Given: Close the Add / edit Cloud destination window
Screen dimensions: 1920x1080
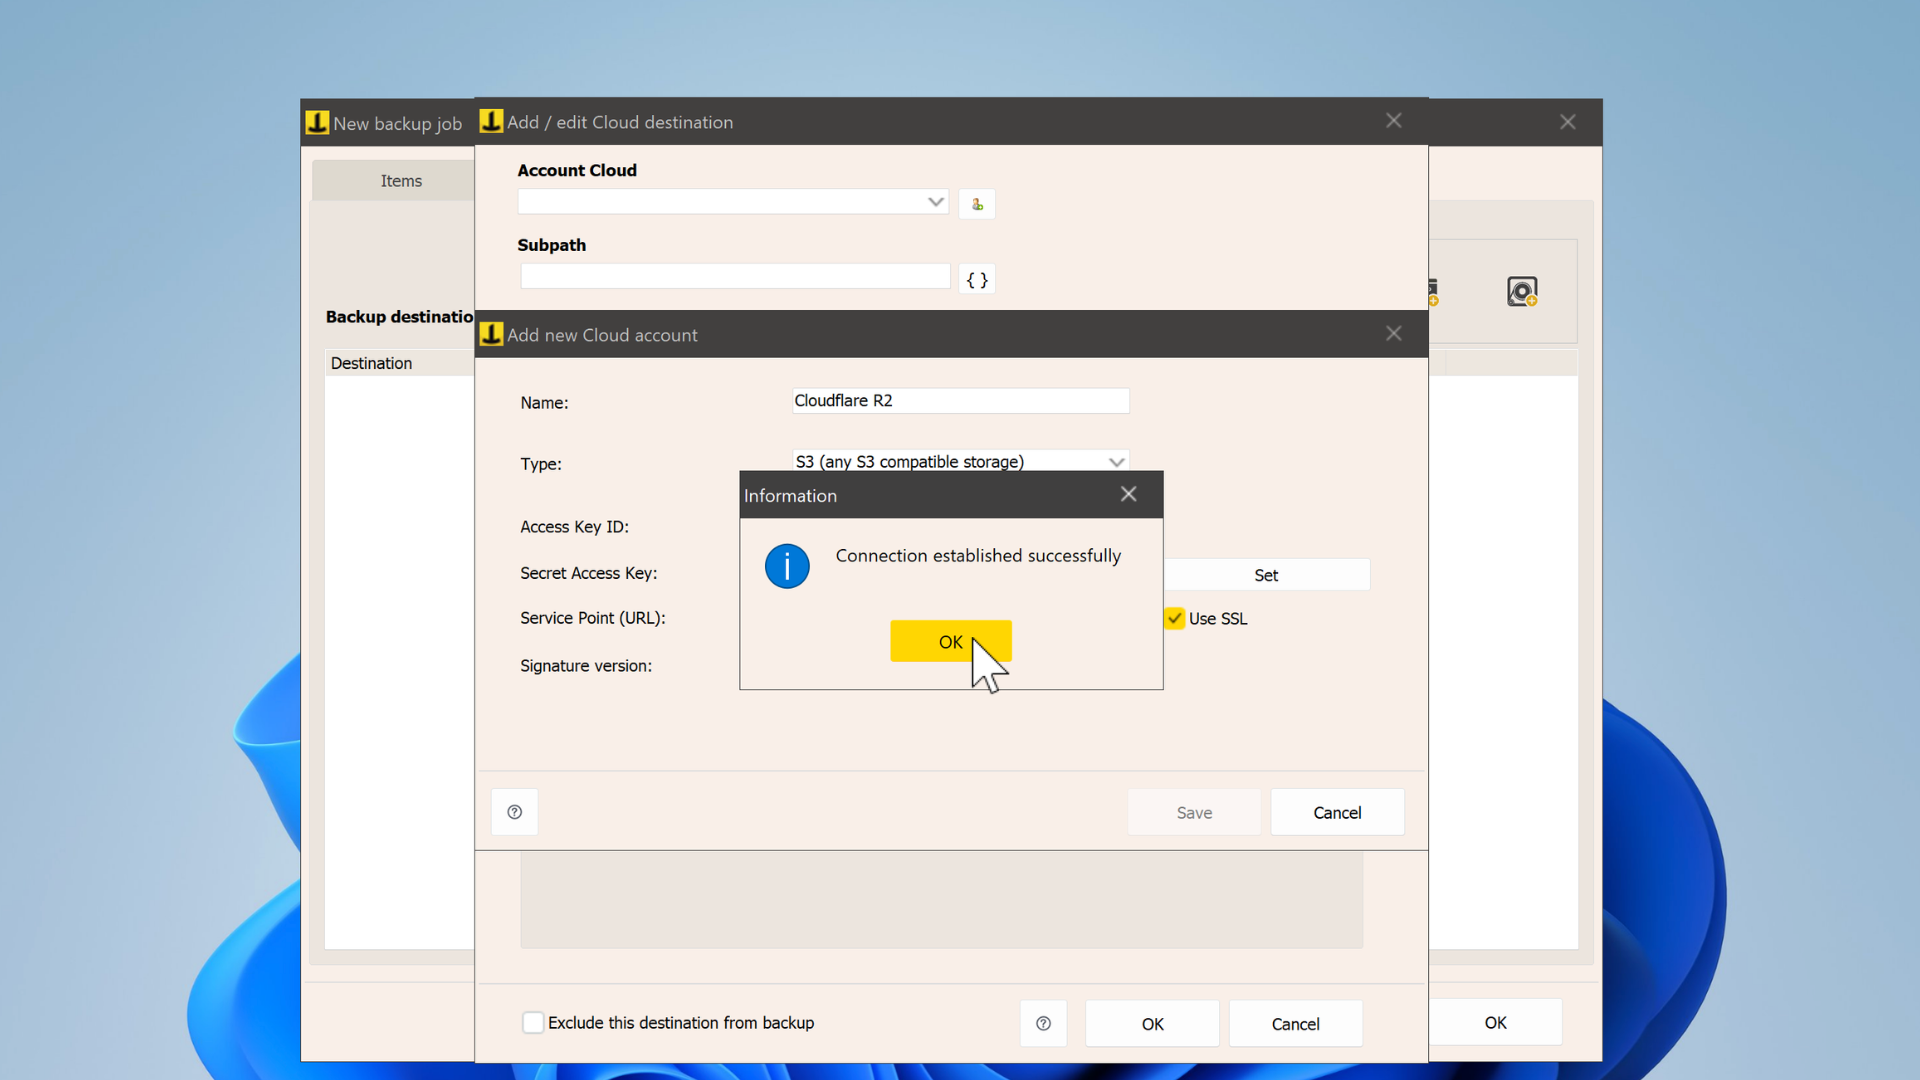Looking at the screenshot, I should point(1393,121).
